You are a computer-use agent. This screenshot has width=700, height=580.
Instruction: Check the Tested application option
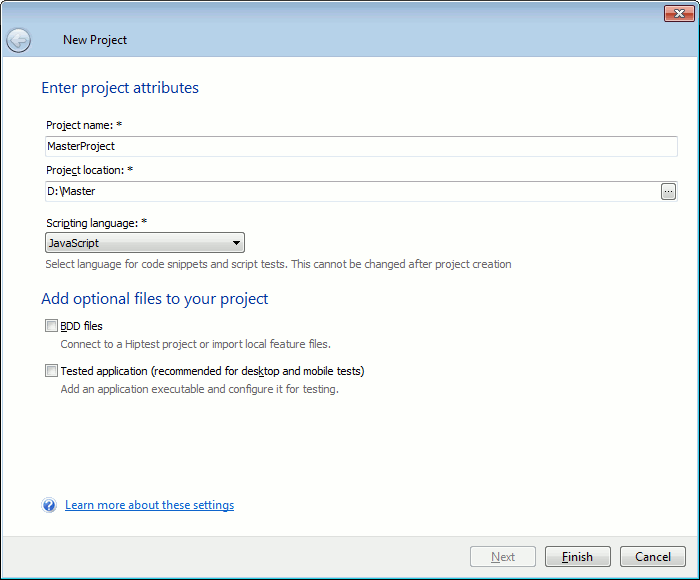coord(51,371)
